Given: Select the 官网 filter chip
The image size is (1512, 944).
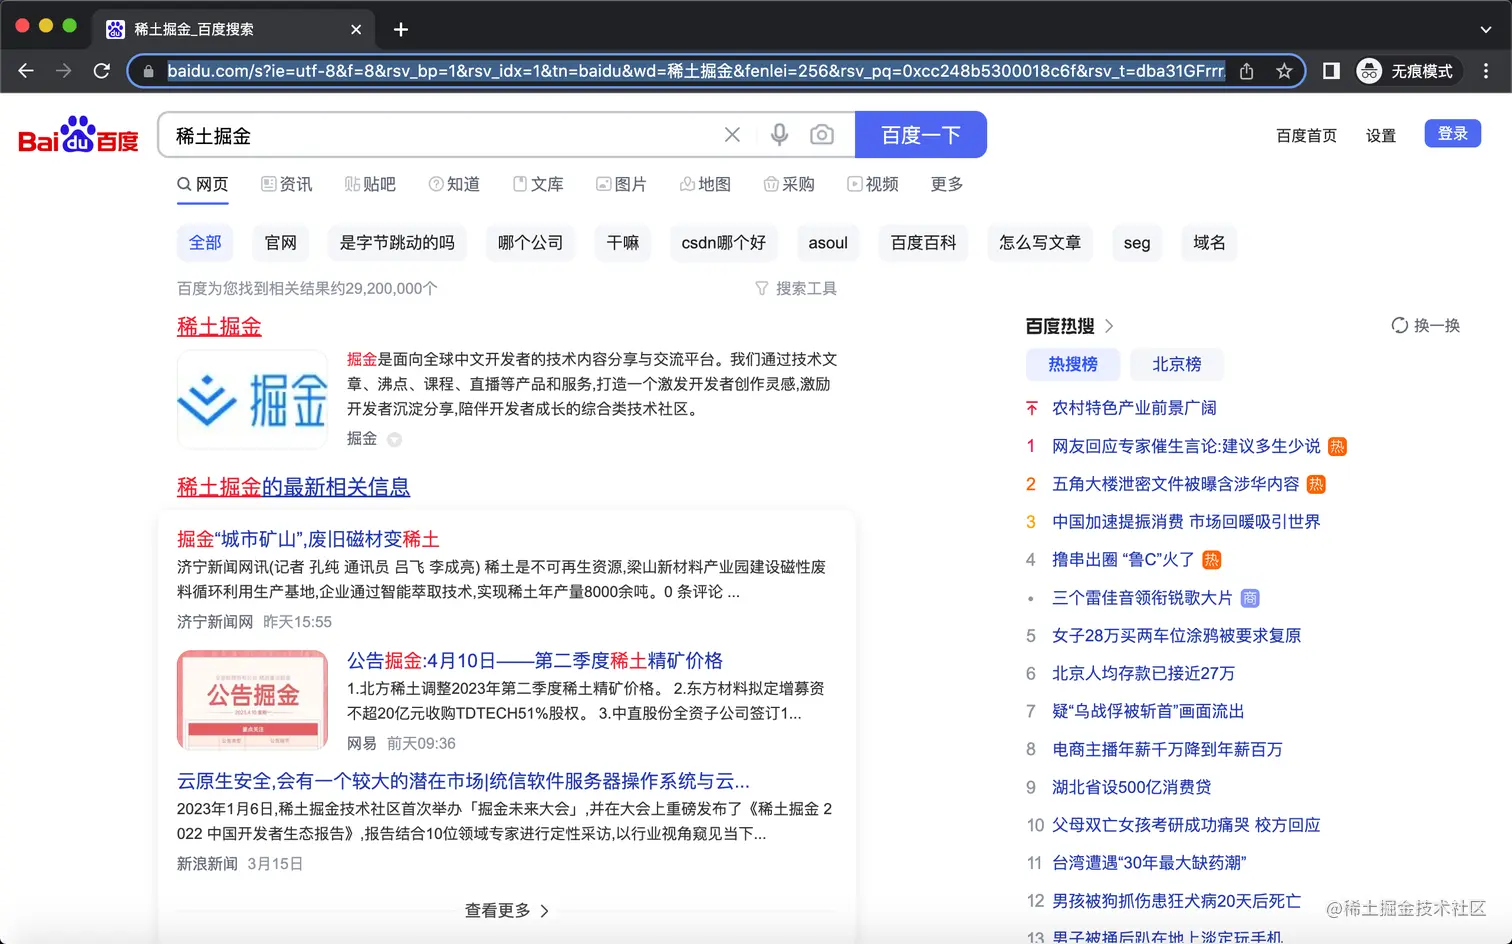Looking at the screenshot, I should 281,243.
